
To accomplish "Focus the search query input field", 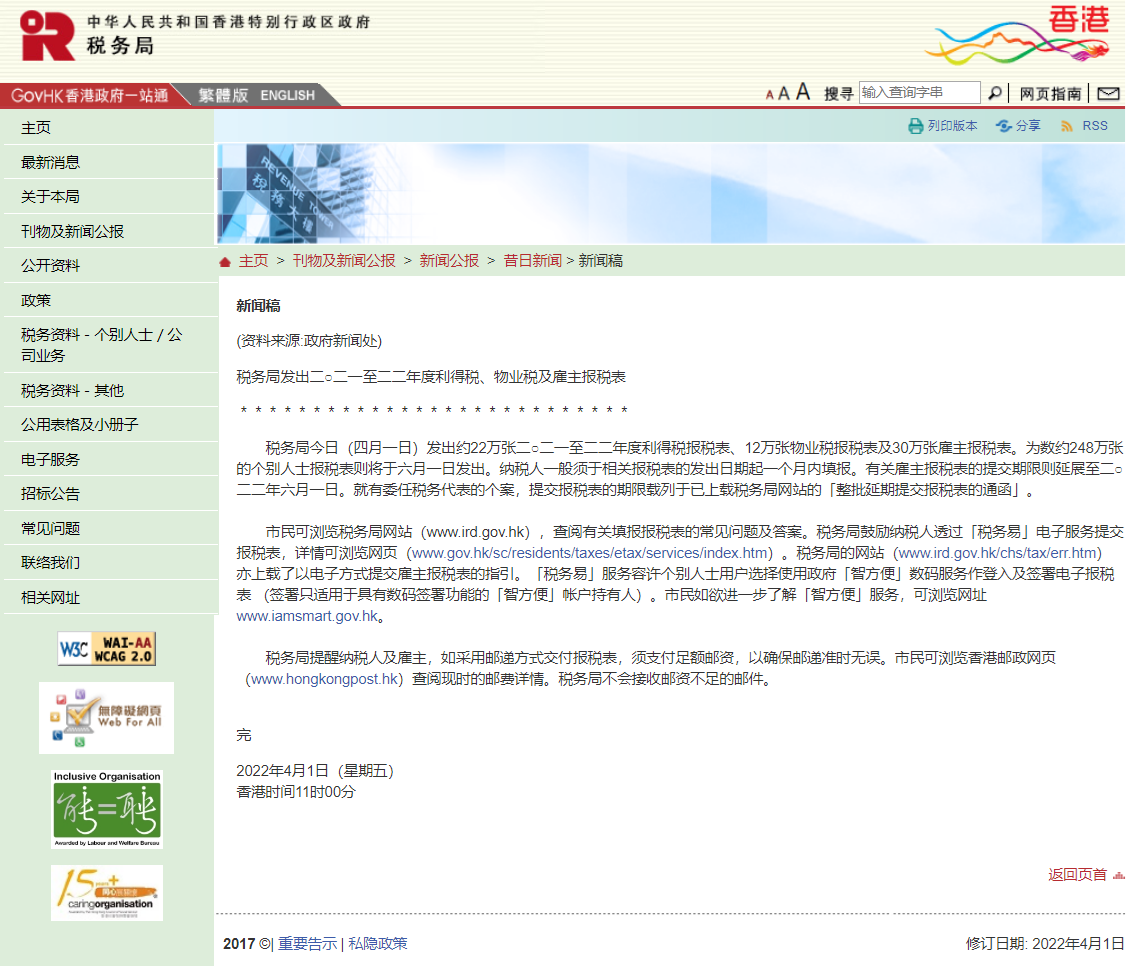I will click(x=919, y=92).
